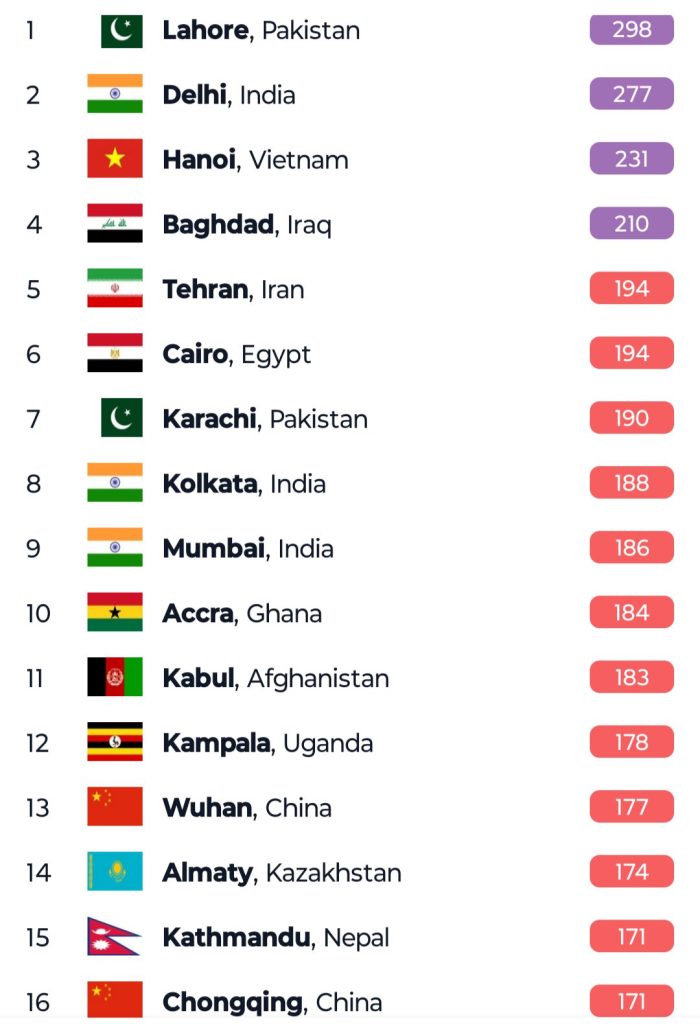Click the Vietnam flag beside Hanoi
This screenshot has height=1024, width=700.
click(114, 159)
